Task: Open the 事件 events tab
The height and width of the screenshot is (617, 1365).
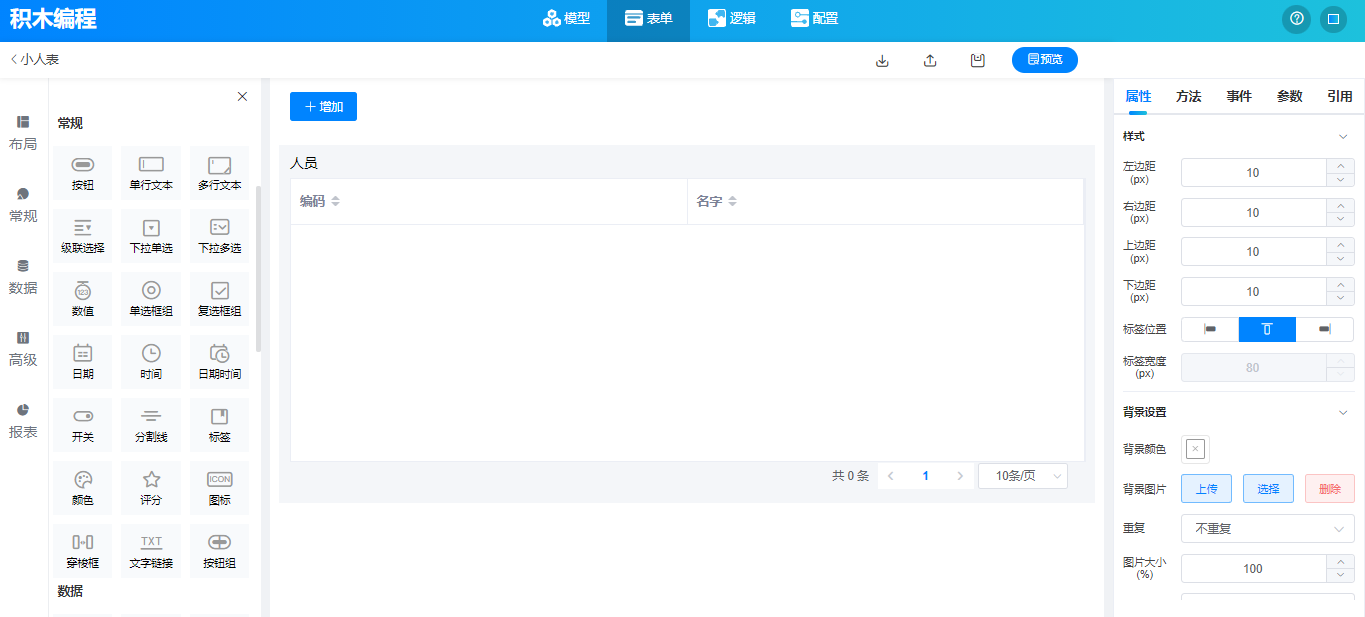Action: pos(1239,97)
